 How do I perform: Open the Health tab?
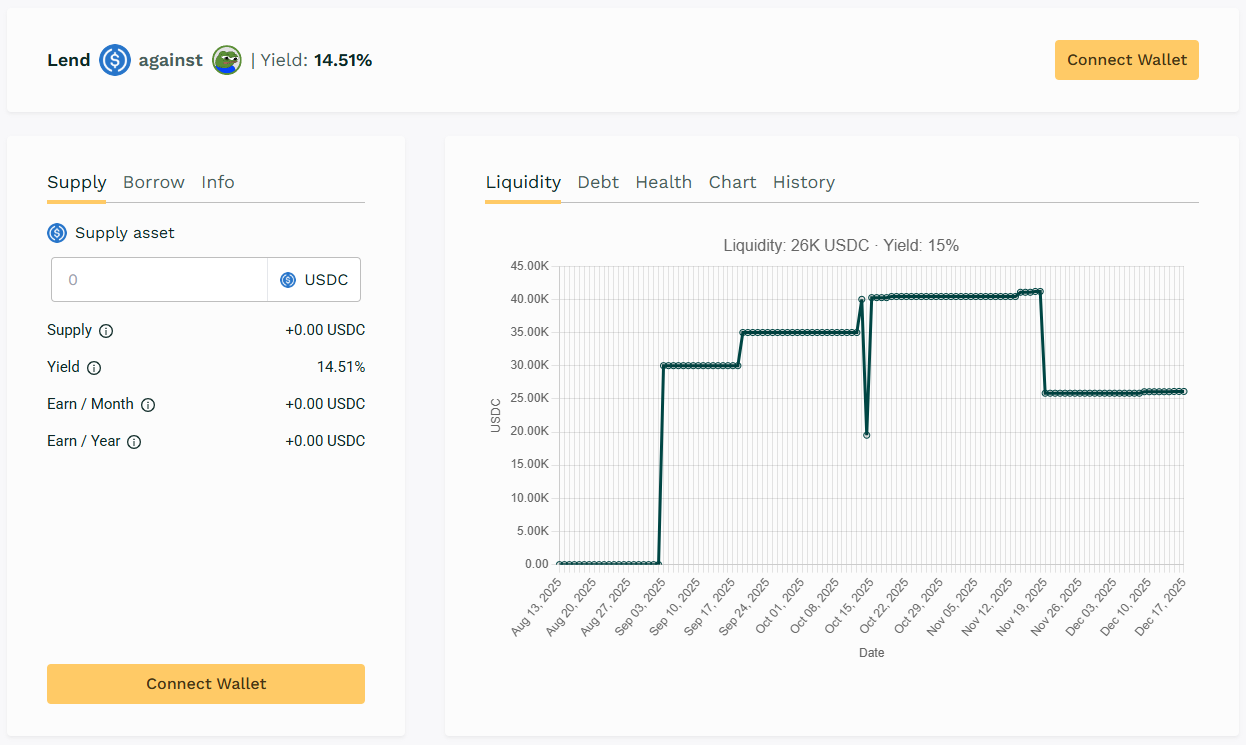coord(664,182)
